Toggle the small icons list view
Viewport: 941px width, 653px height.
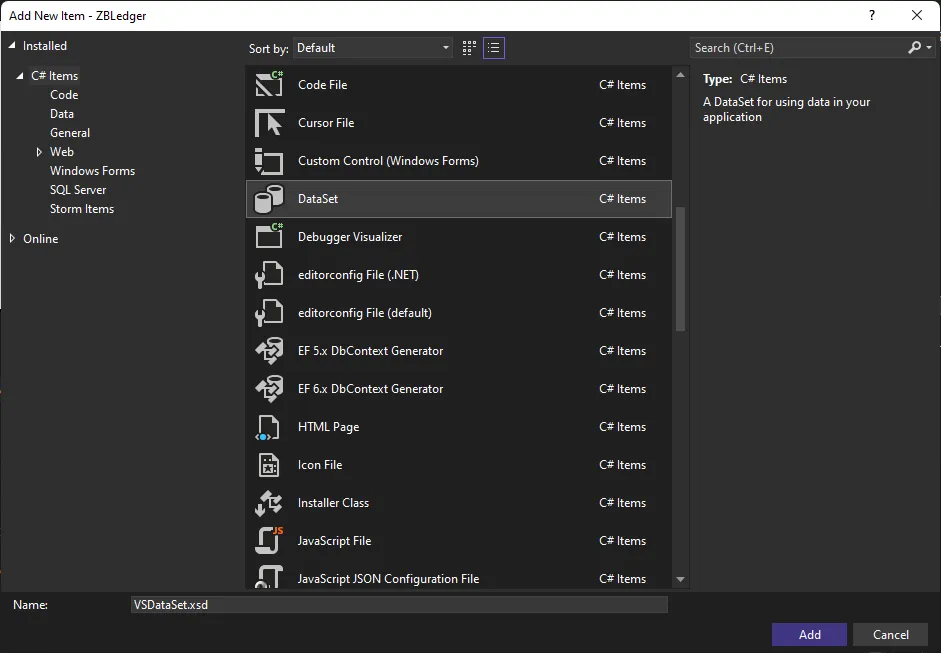pos(494,48)
